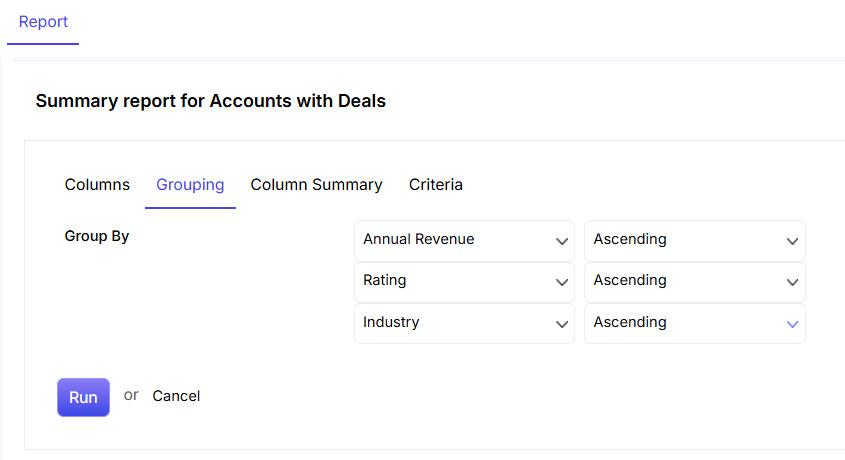Go to the Column Summary tab
Screen dimensions: 845x460
point(316,185)
